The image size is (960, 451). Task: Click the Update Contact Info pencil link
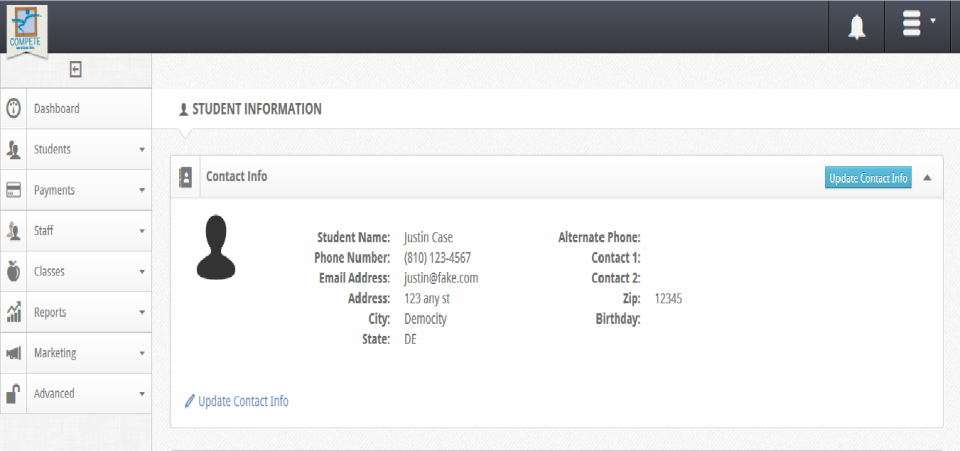coord(237,401)
